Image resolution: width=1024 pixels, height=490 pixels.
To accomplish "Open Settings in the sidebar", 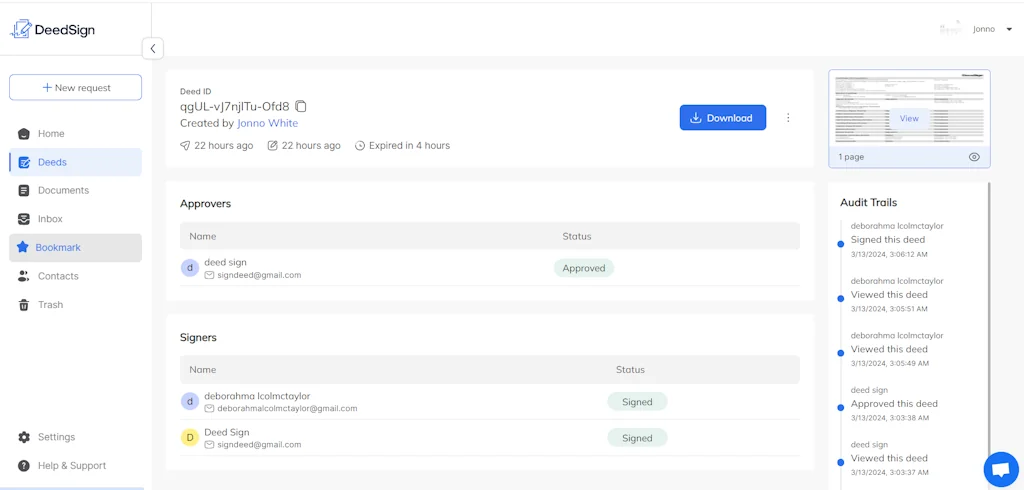I will 76,437.
